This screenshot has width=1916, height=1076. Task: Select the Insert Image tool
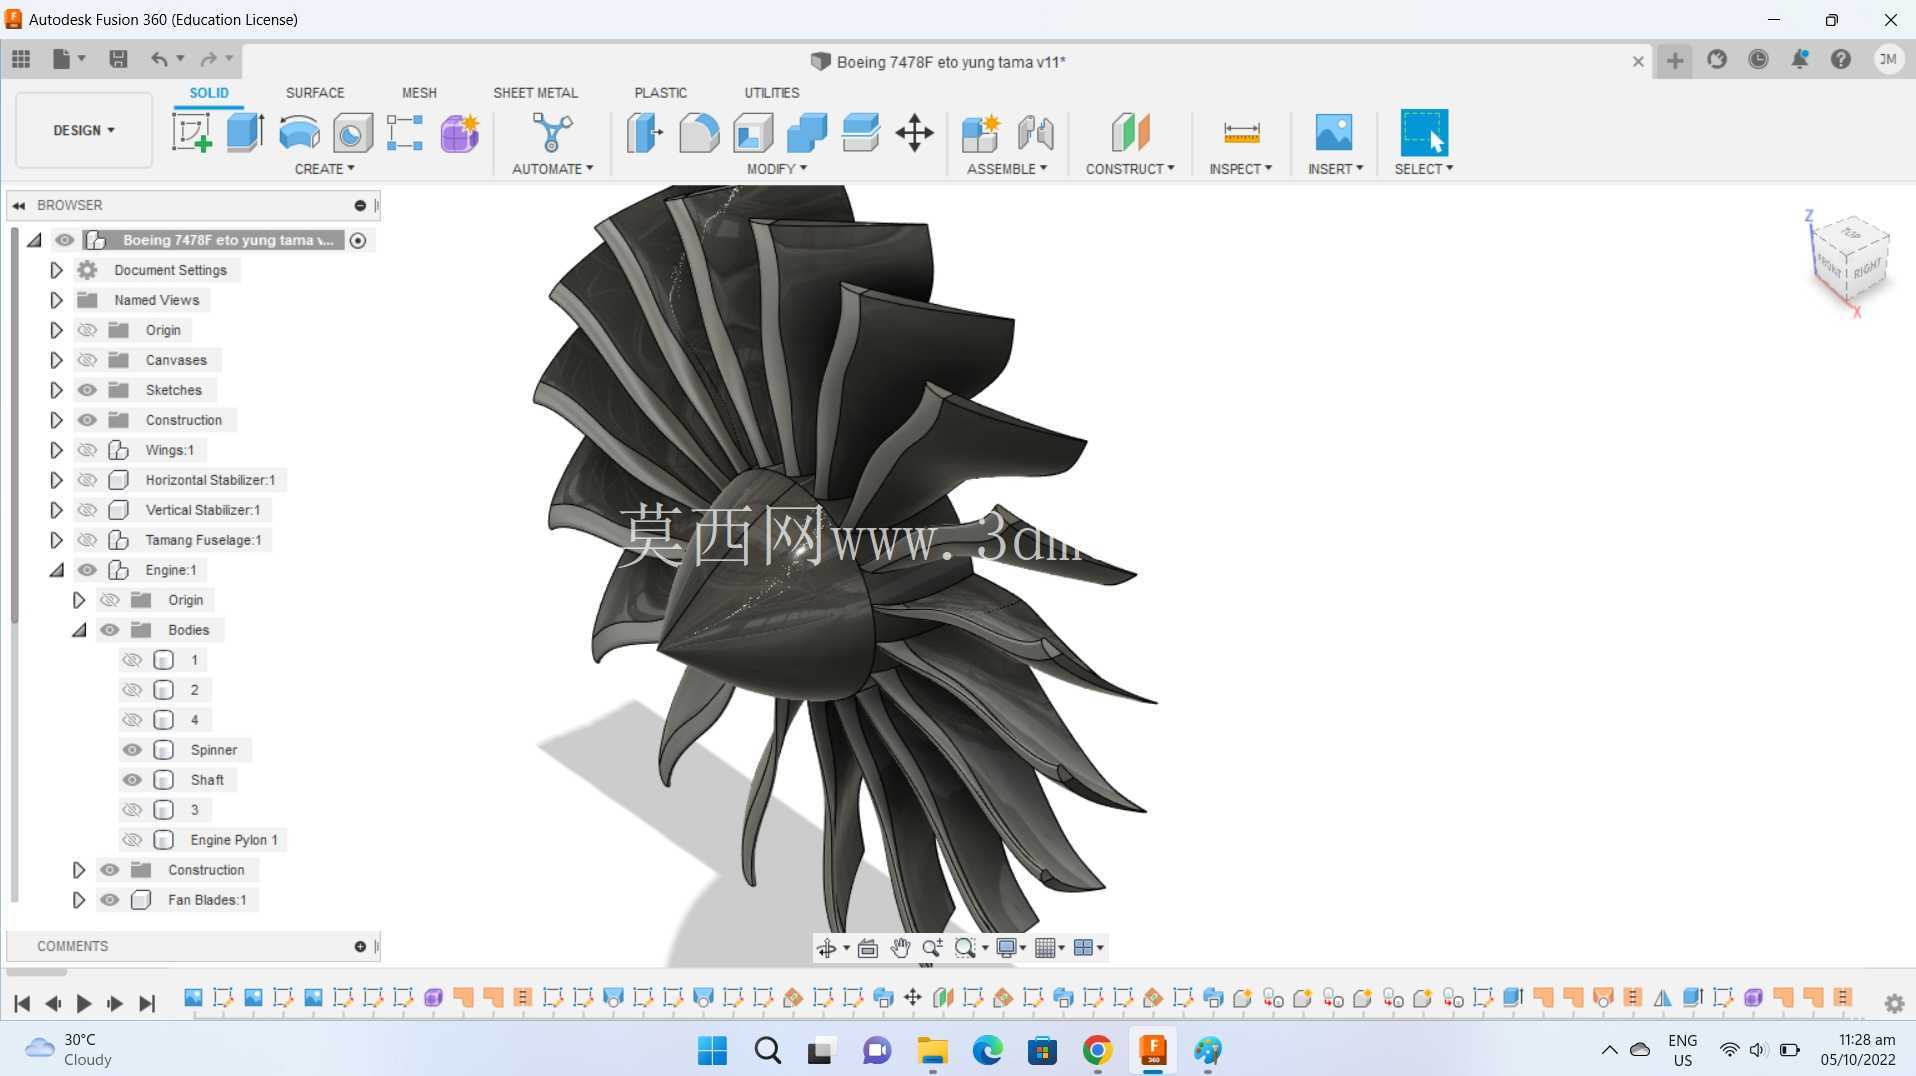pos(1334,132)
